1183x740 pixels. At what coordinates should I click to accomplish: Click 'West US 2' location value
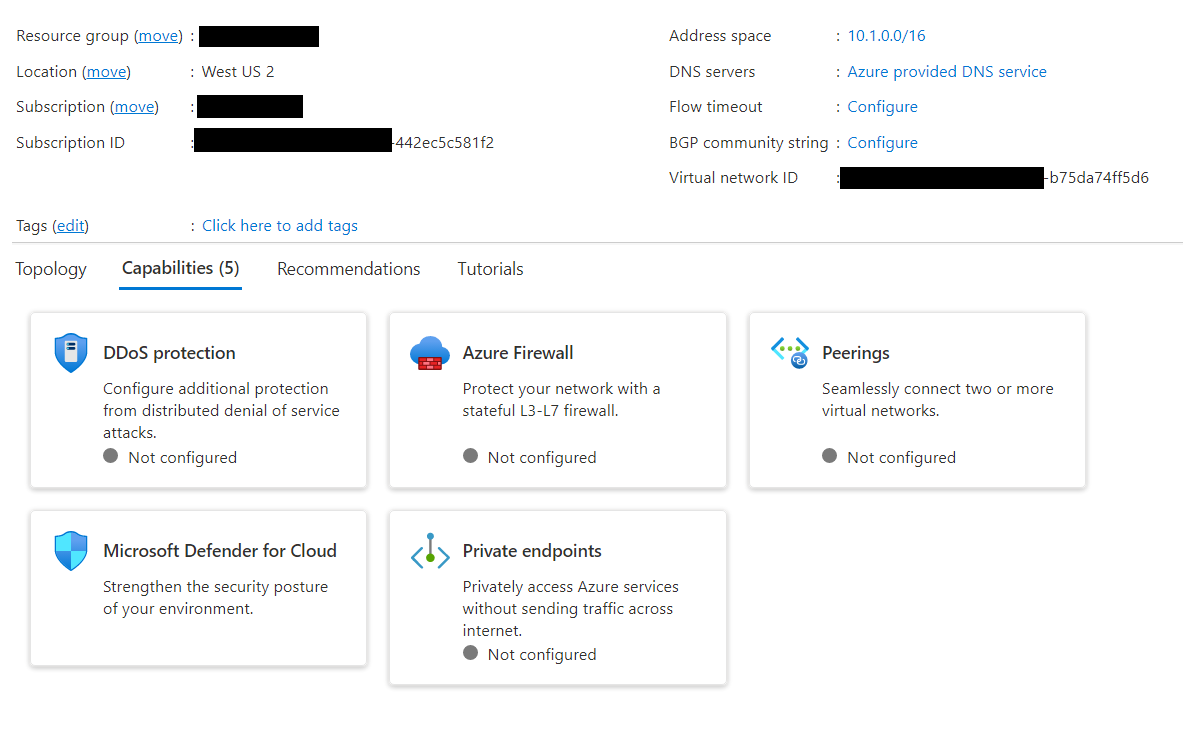238,72
